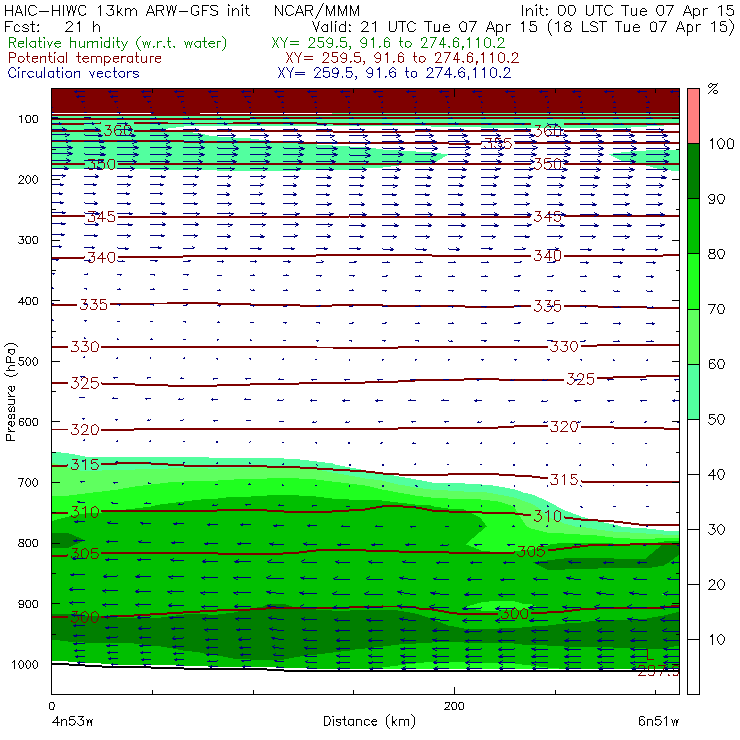Click the right-side '315' contour label
Viewport: 740px width, 740px height.
[564, 480]
